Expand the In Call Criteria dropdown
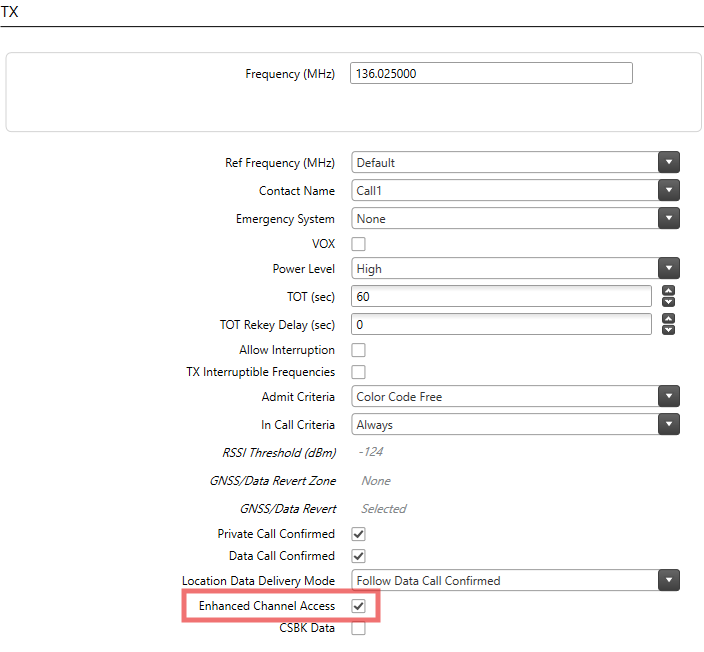This screenshot has height=652, width=704. pyautogui.click(x=669, y=425)
